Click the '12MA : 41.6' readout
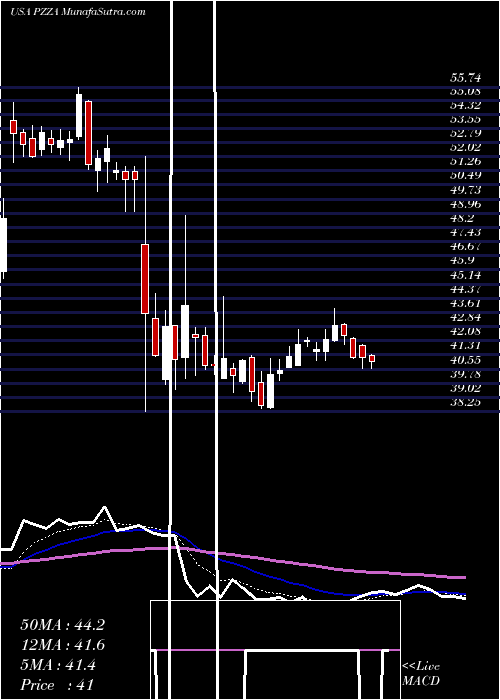500x700 pixels. tap(63, 645)
